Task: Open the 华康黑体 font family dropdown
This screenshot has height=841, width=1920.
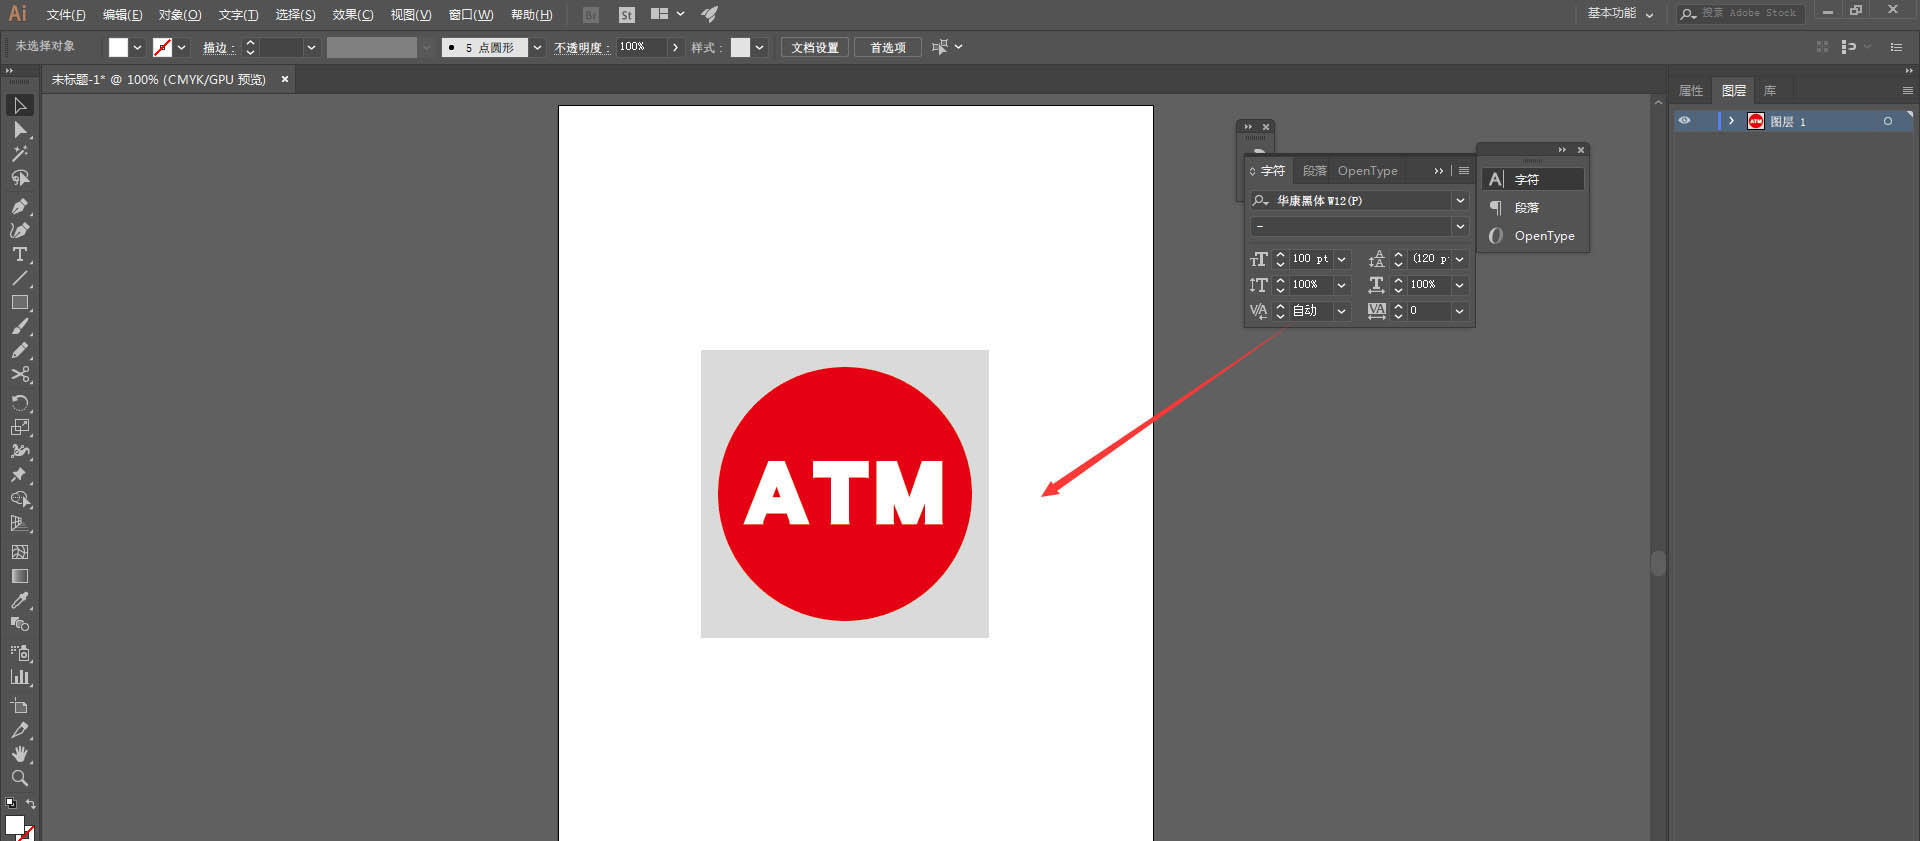Action: click(1460, 201)
